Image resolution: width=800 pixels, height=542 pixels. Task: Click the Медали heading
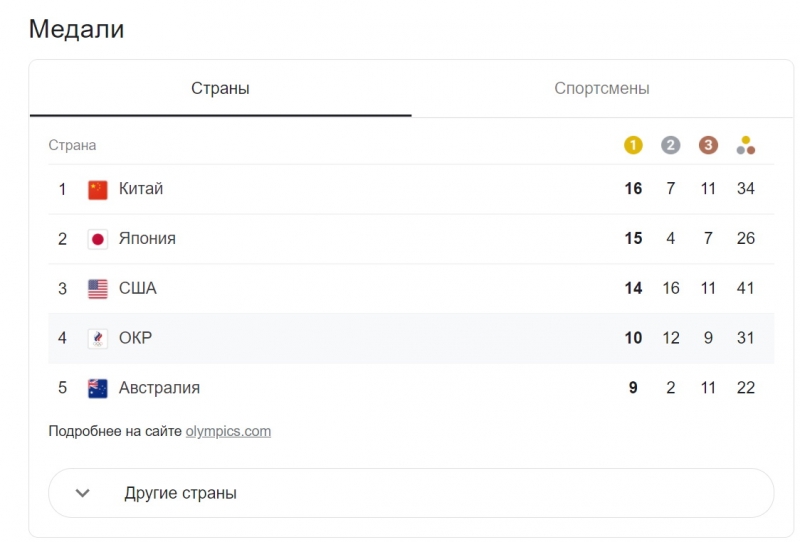pos(76,29)
